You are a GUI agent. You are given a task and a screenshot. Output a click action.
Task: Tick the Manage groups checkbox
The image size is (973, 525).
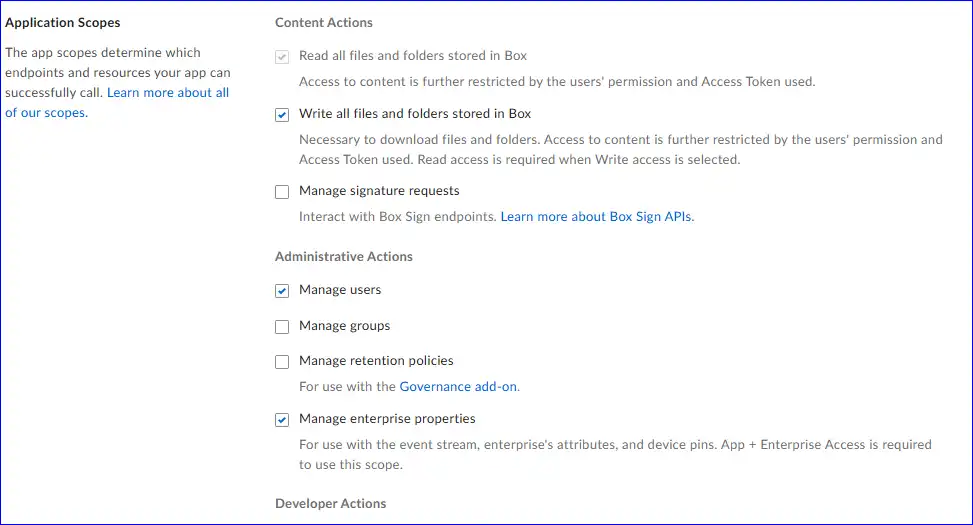(x=282, y=327)
